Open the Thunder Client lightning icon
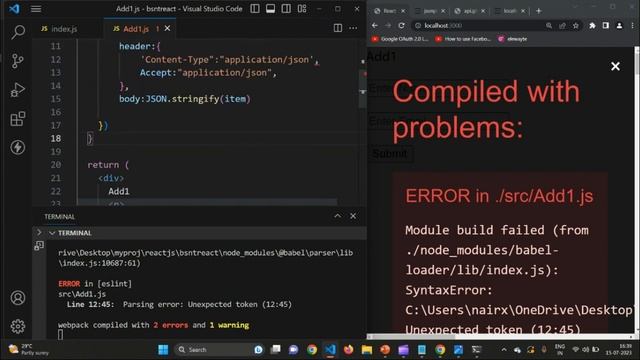Viewport: 640px width, 360px height. pos(18,147)
